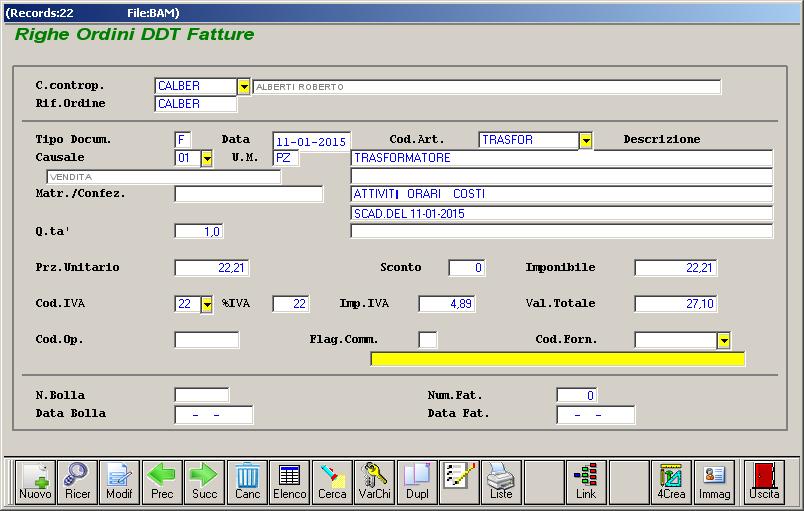
Task: Open the Ricer search magnifier tool
Action: pyautogui.click(x=77, y=482)
